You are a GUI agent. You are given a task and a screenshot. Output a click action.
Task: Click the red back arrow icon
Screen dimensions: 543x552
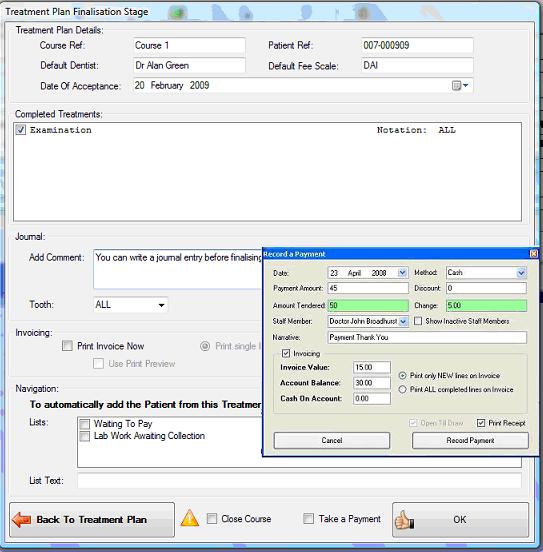point(21,520)
